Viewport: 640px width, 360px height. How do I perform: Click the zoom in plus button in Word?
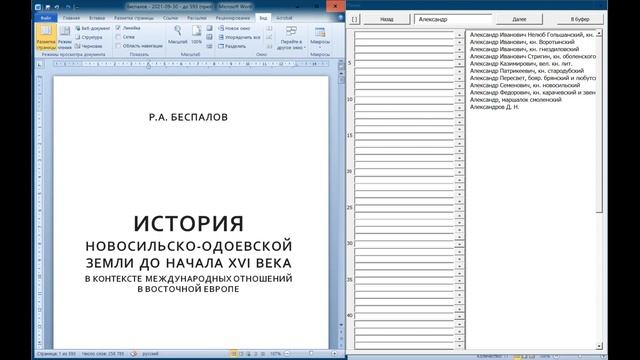(334, 353)
